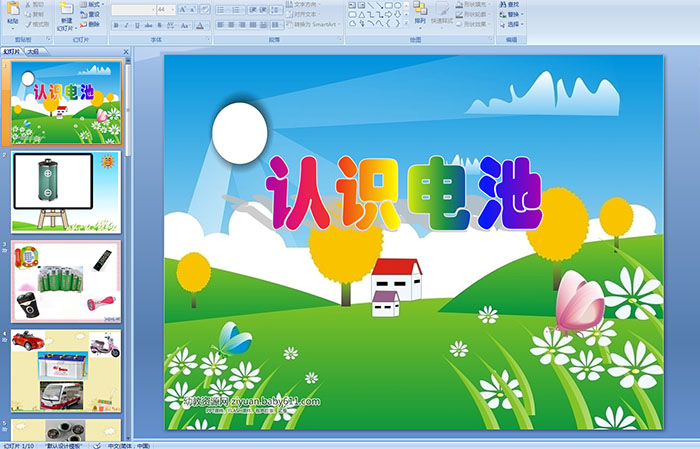The image size is (700, 449).
Task: Click the Increase font size icon
Action: point(183,9)
